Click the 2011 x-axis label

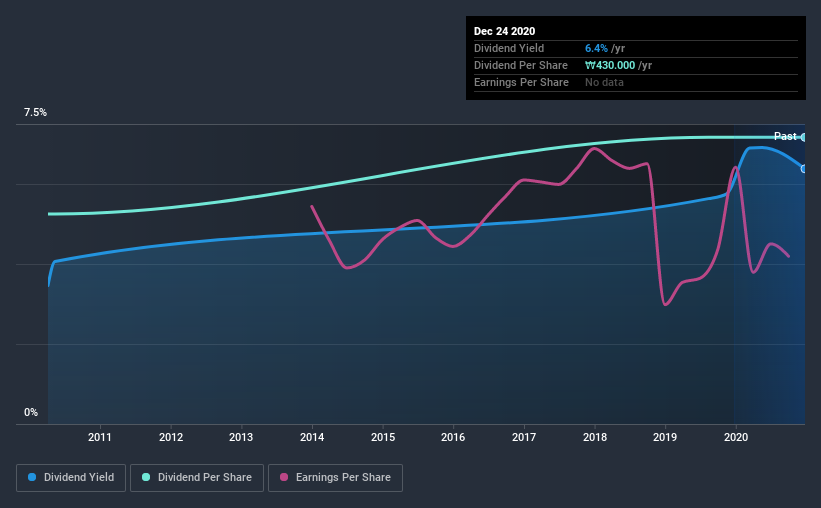tap(99, 437)
